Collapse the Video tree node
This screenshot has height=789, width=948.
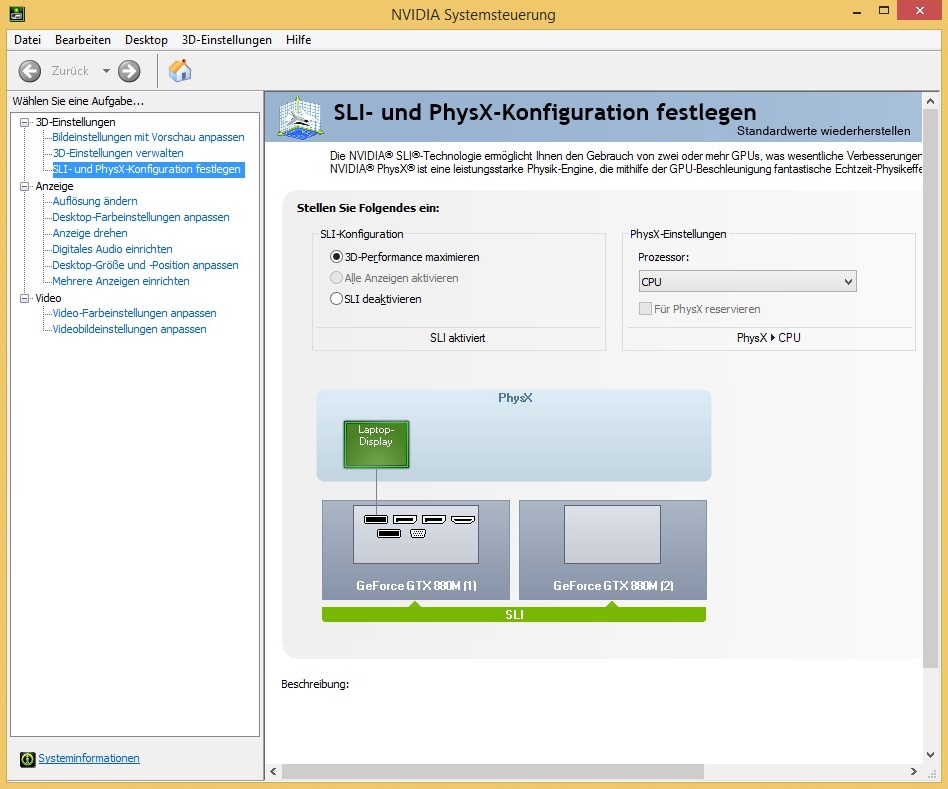click(x=24, y=298)
